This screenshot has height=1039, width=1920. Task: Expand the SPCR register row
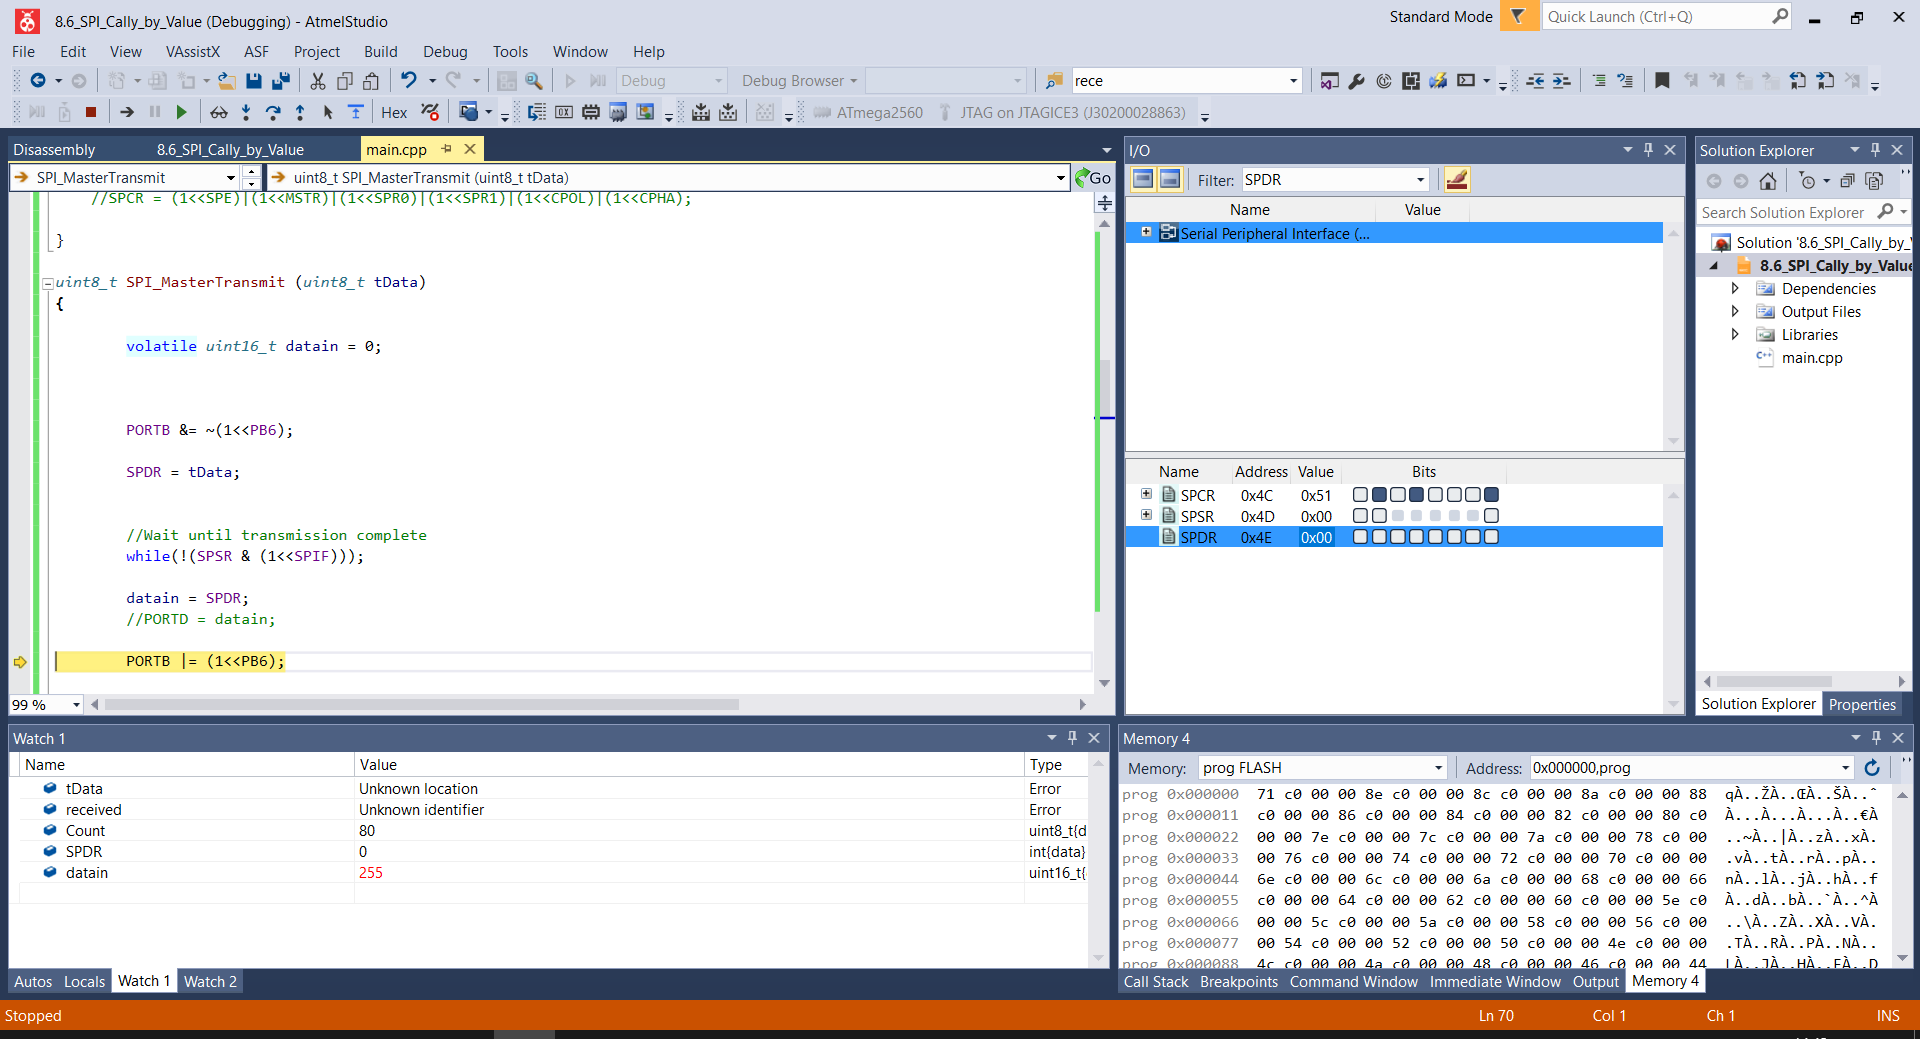(1146, 494)
